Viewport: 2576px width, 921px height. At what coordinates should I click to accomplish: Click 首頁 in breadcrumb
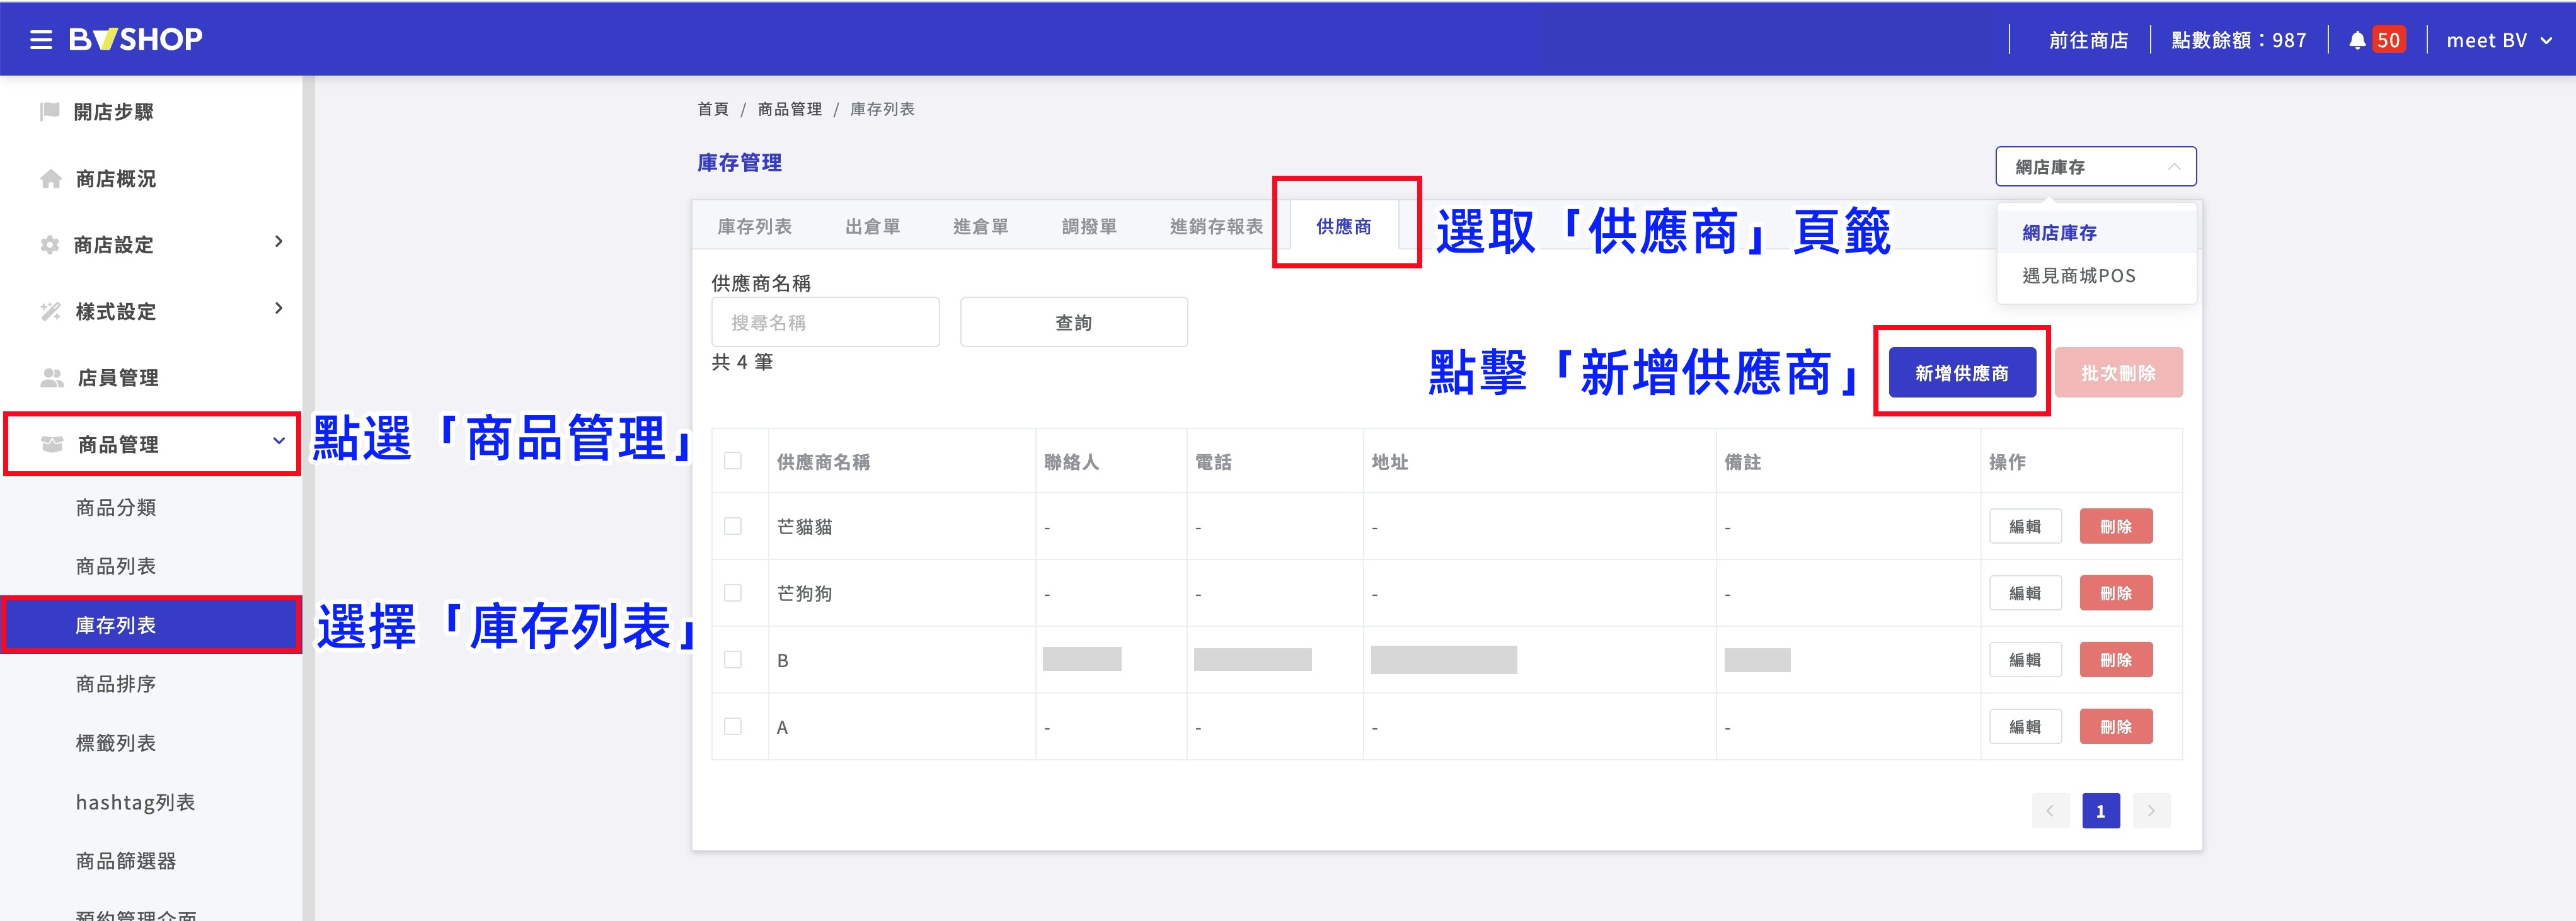pyautogui.click(x=713, y=109)
